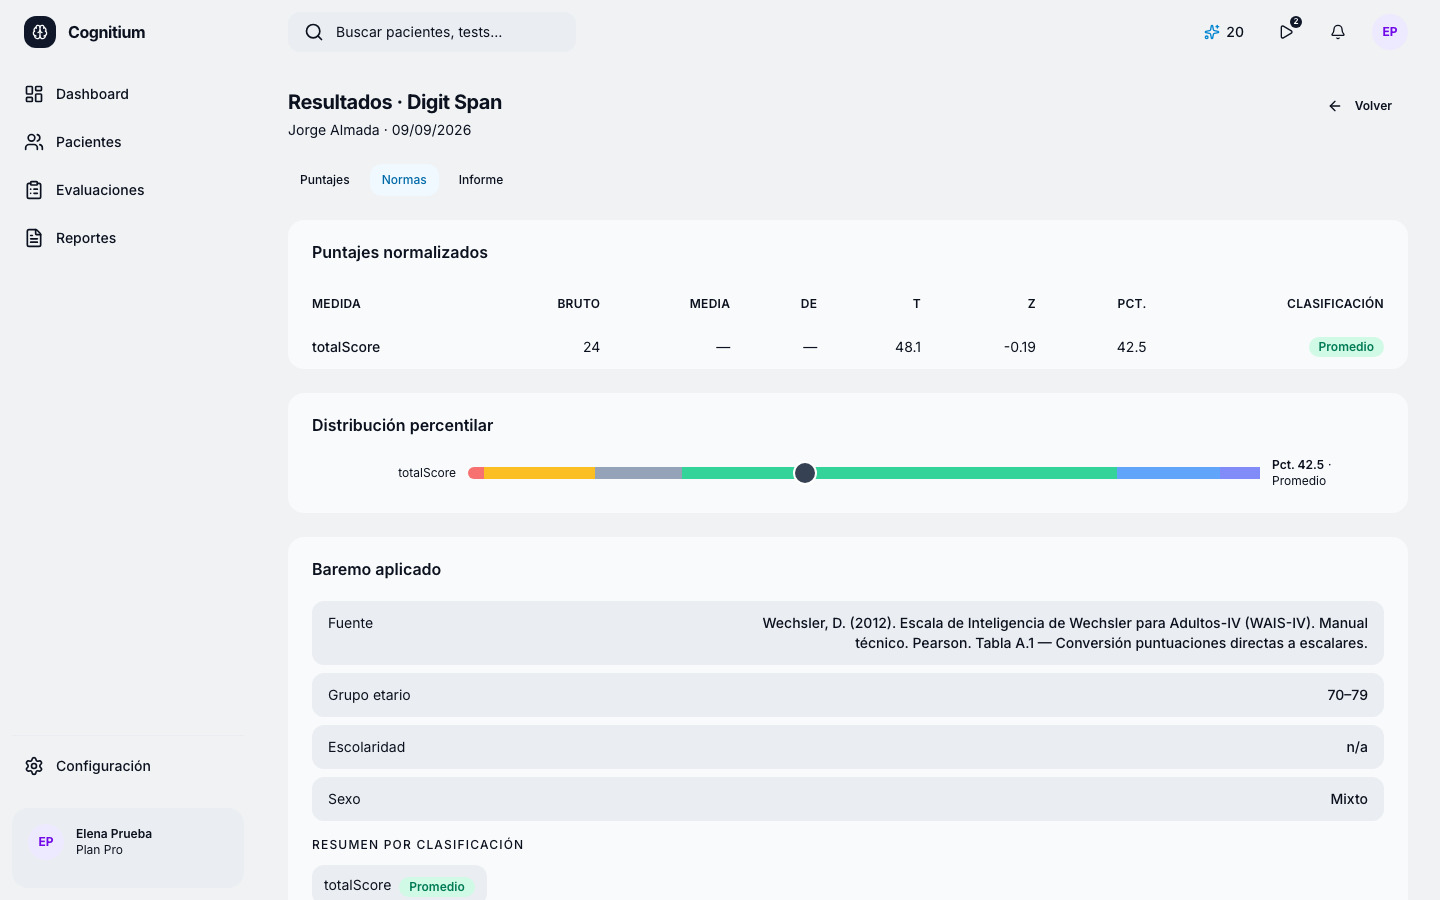Open the Dashboard grid icon

coord(34,94)
